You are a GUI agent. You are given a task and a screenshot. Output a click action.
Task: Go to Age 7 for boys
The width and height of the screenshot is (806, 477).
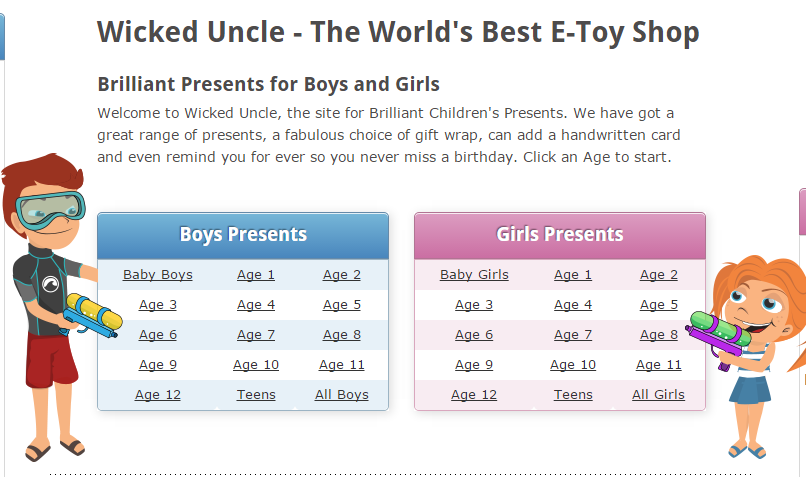pos(256,335)
